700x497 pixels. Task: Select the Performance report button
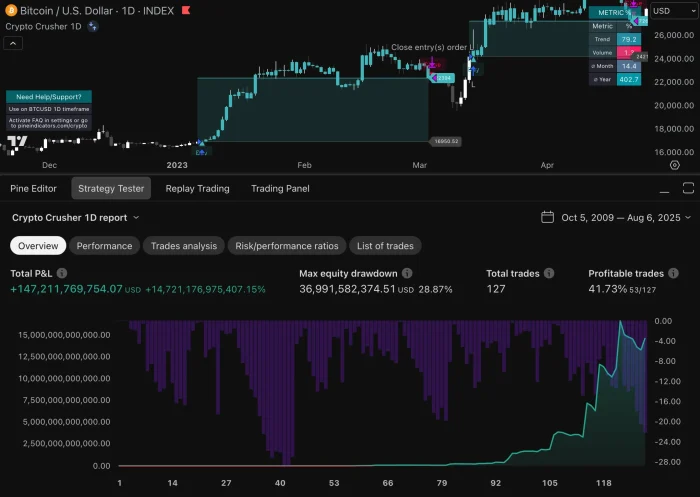tap(104, 245)
